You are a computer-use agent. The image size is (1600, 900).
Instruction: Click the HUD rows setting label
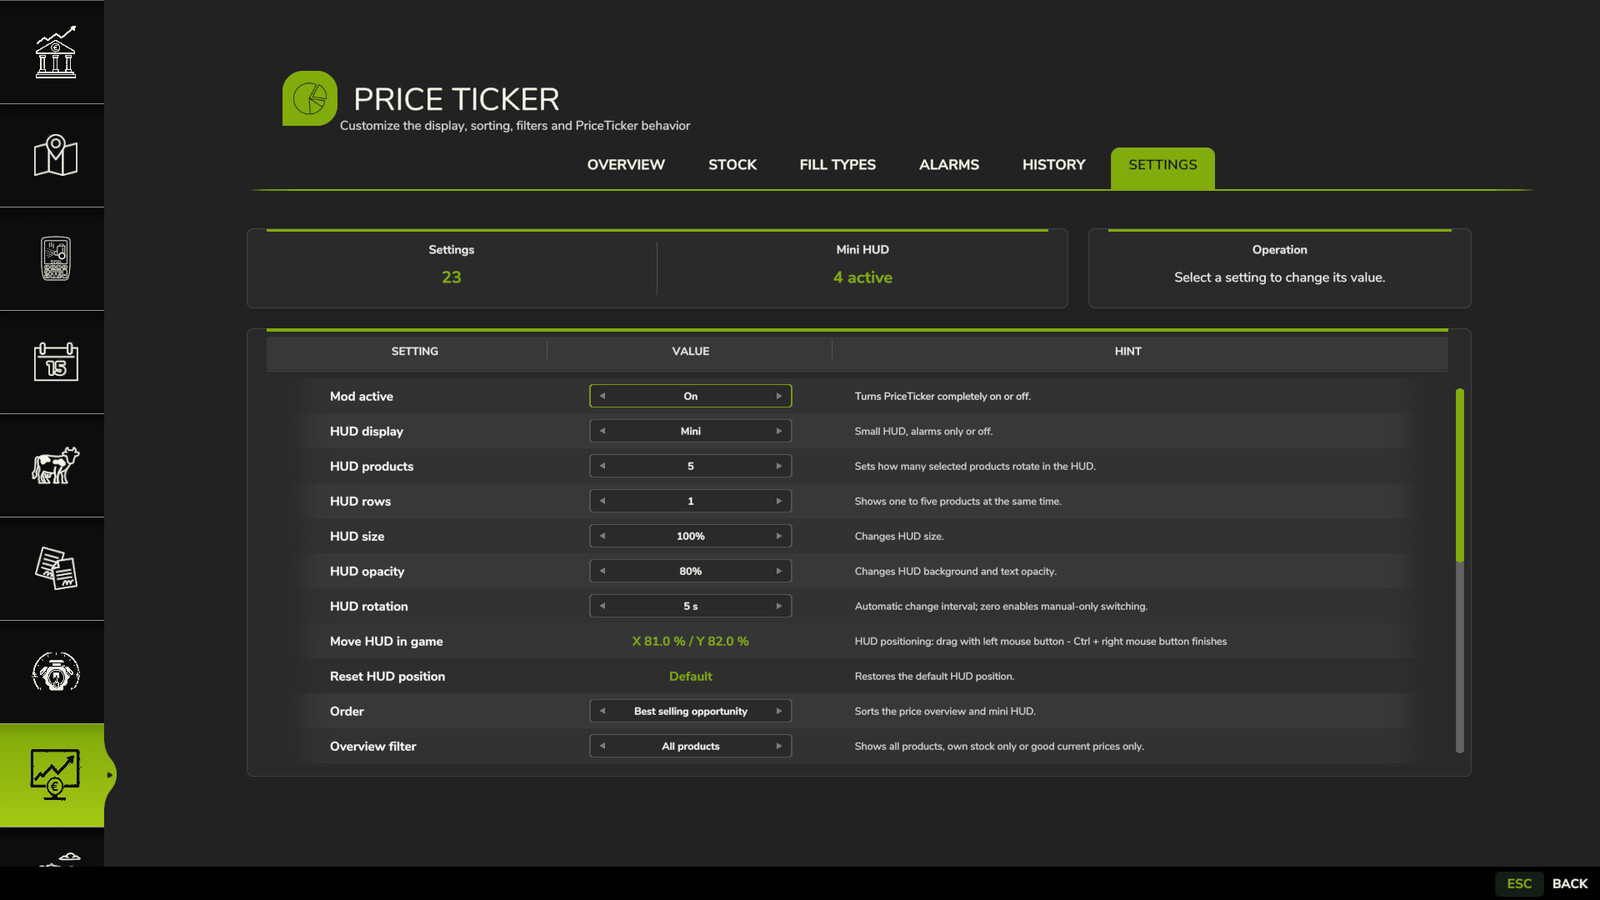(360, 501)
